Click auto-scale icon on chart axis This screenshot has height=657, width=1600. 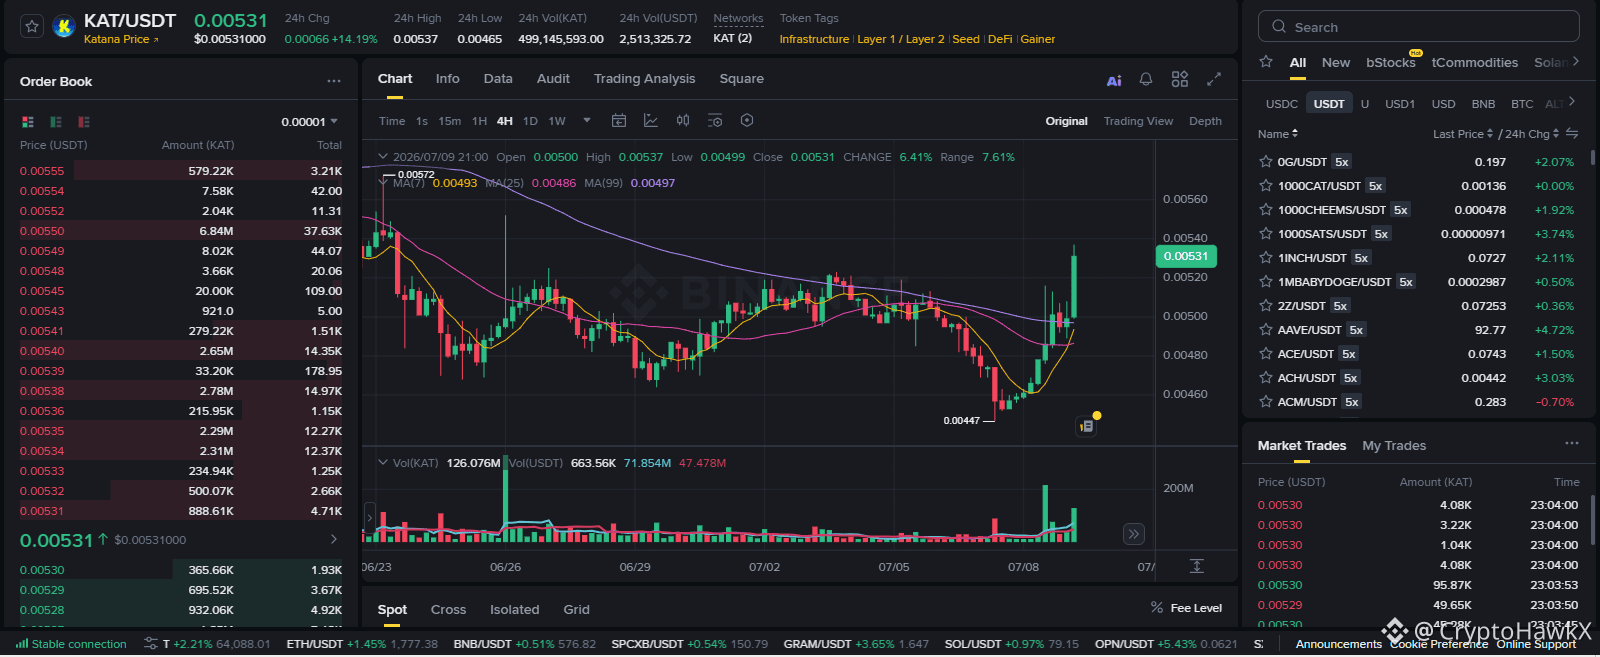(x=1196, y=566)
